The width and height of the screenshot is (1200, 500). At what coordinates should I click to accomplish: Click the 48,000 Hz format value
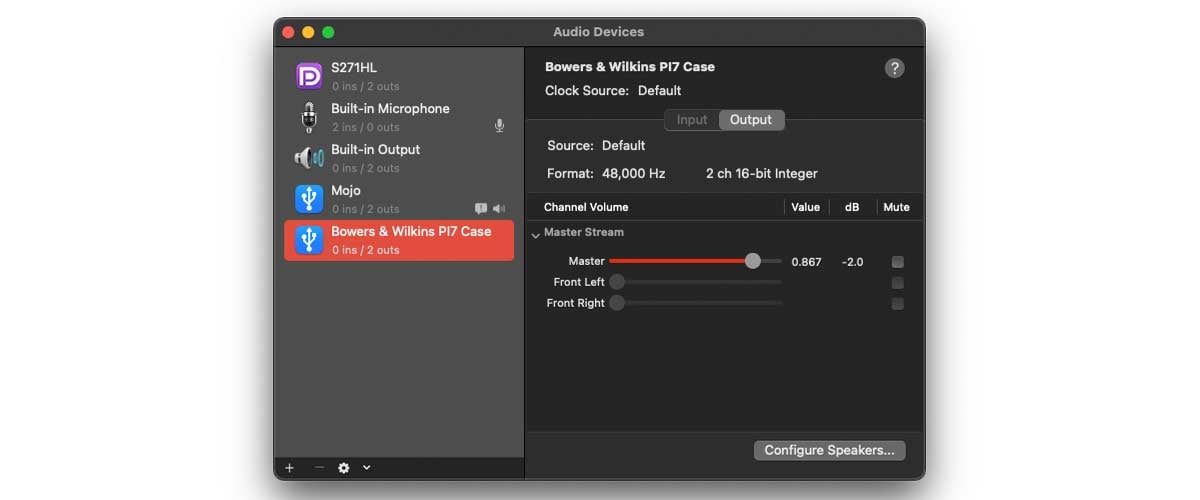tap(633, 174)
